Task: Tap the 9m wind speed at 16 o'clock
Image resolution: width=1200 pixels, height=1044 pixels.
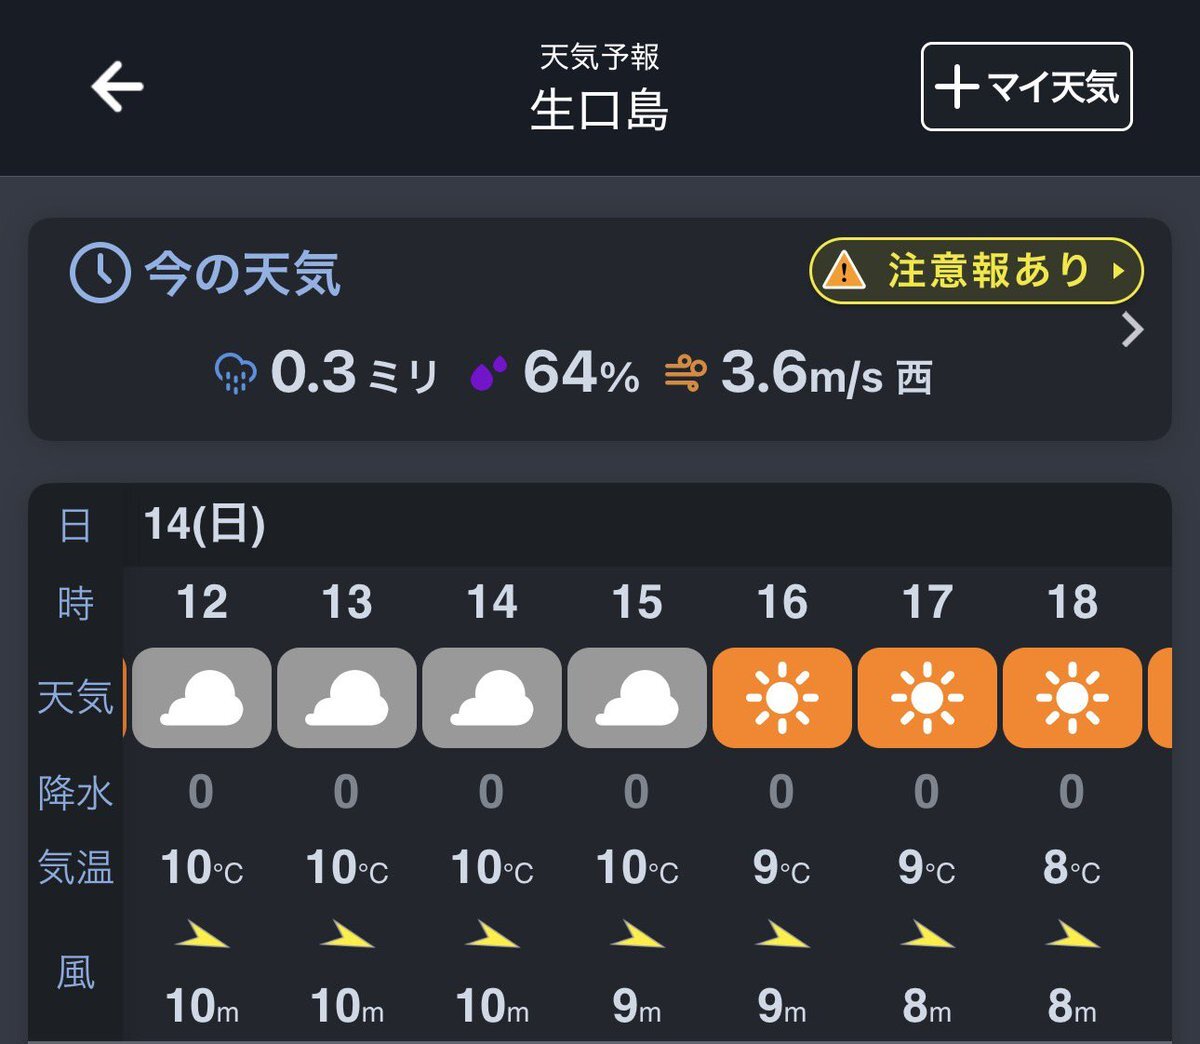Action: coord(782,1006)
